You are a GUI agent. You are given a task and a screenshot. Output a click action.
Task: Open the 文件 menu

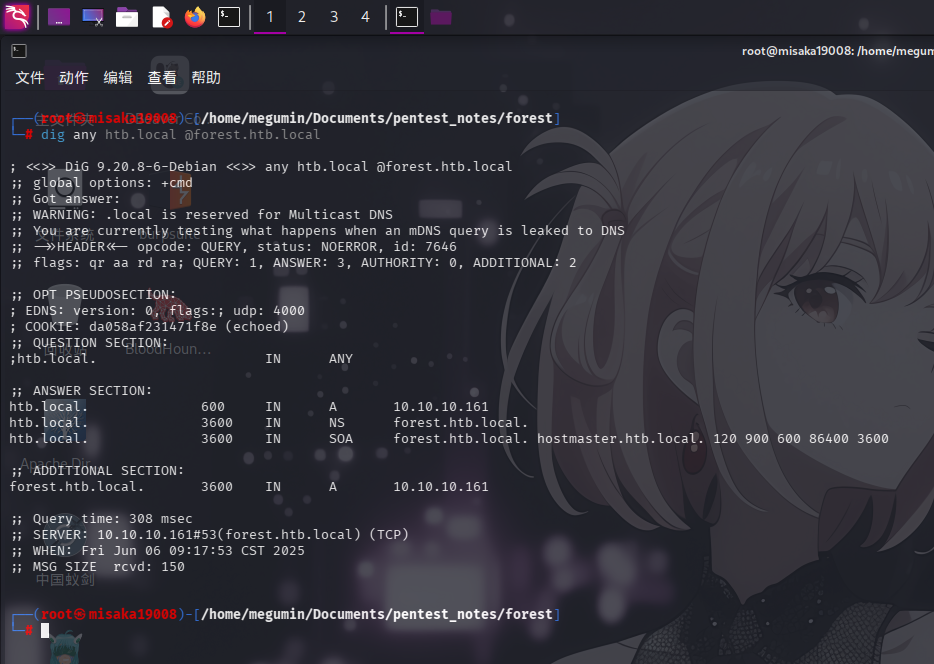30,78
